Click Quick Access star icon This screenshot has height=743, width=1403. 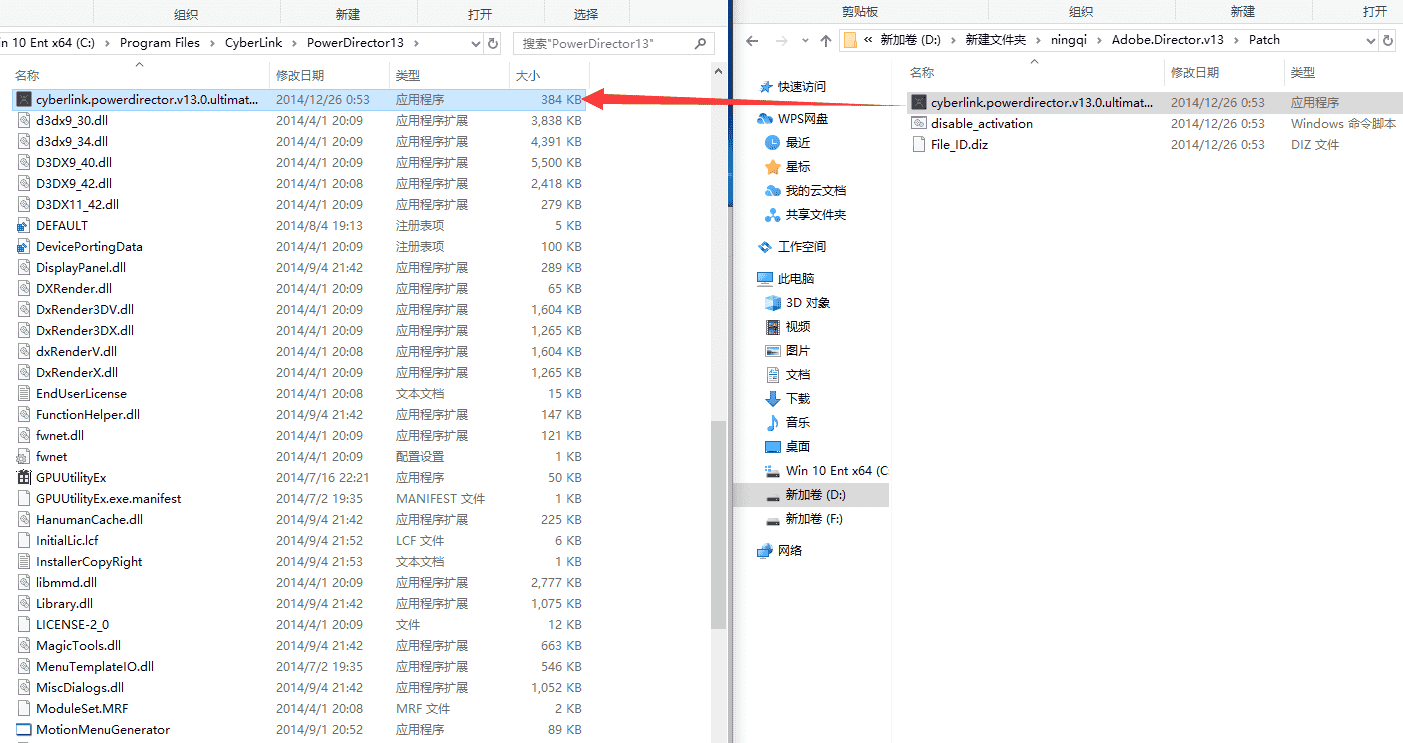click(x=766, y=87)
